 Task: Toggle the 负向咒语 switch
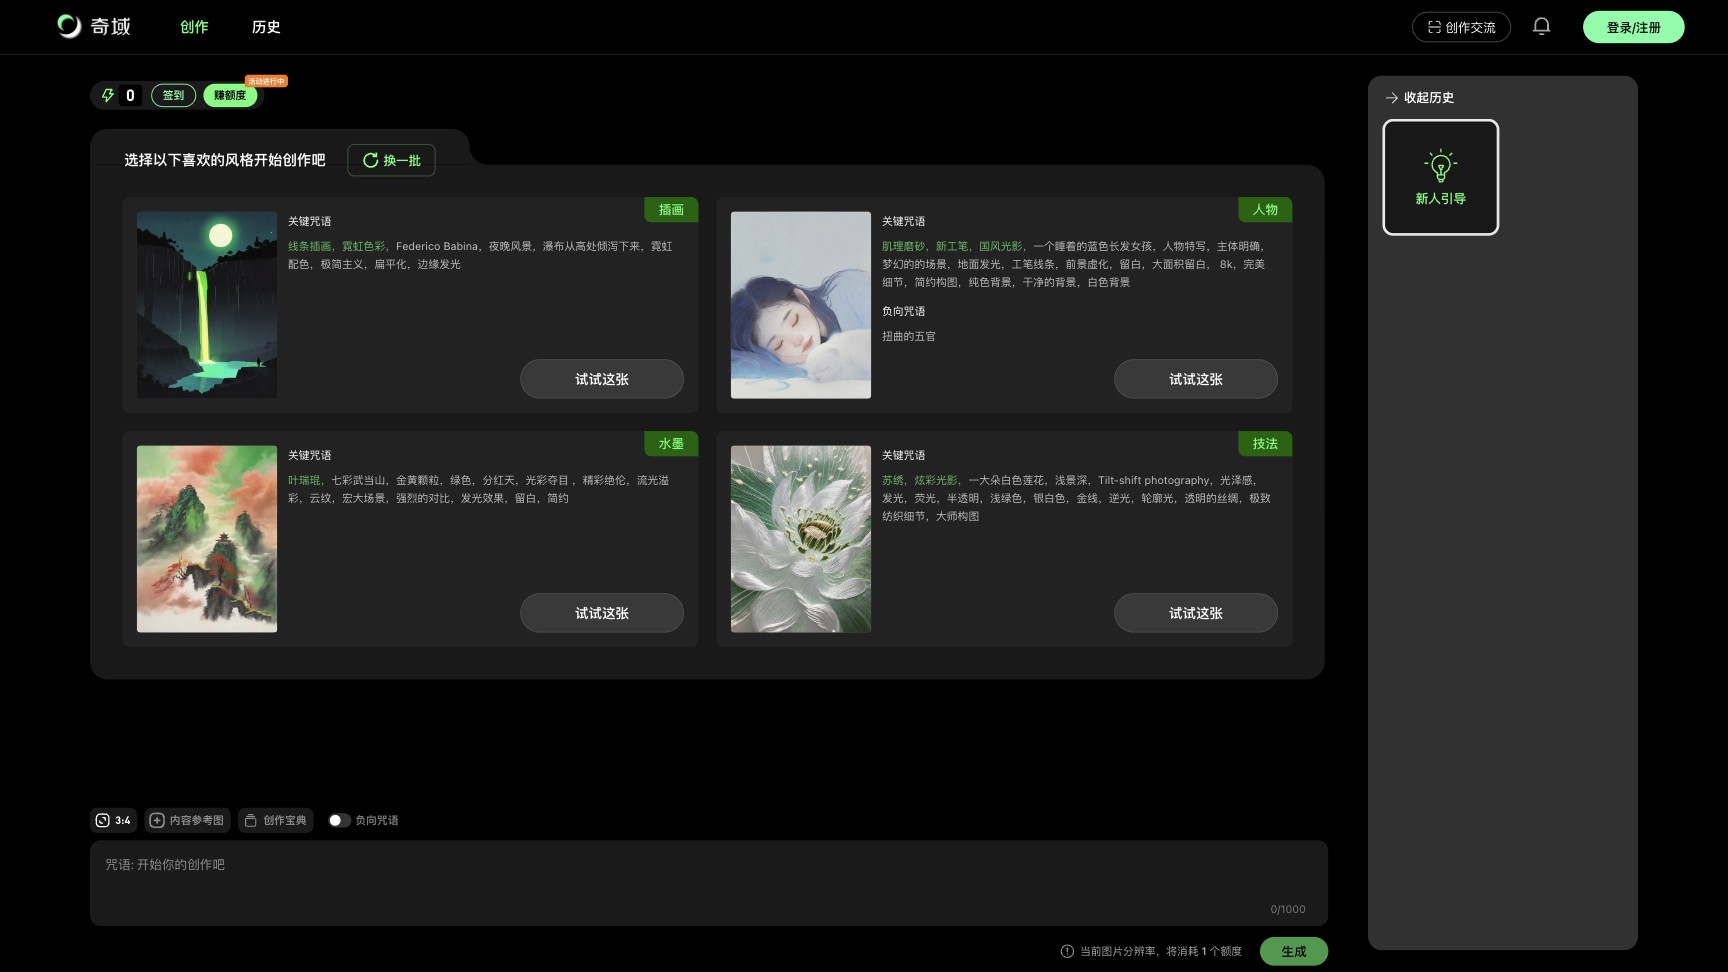[339, 820]
